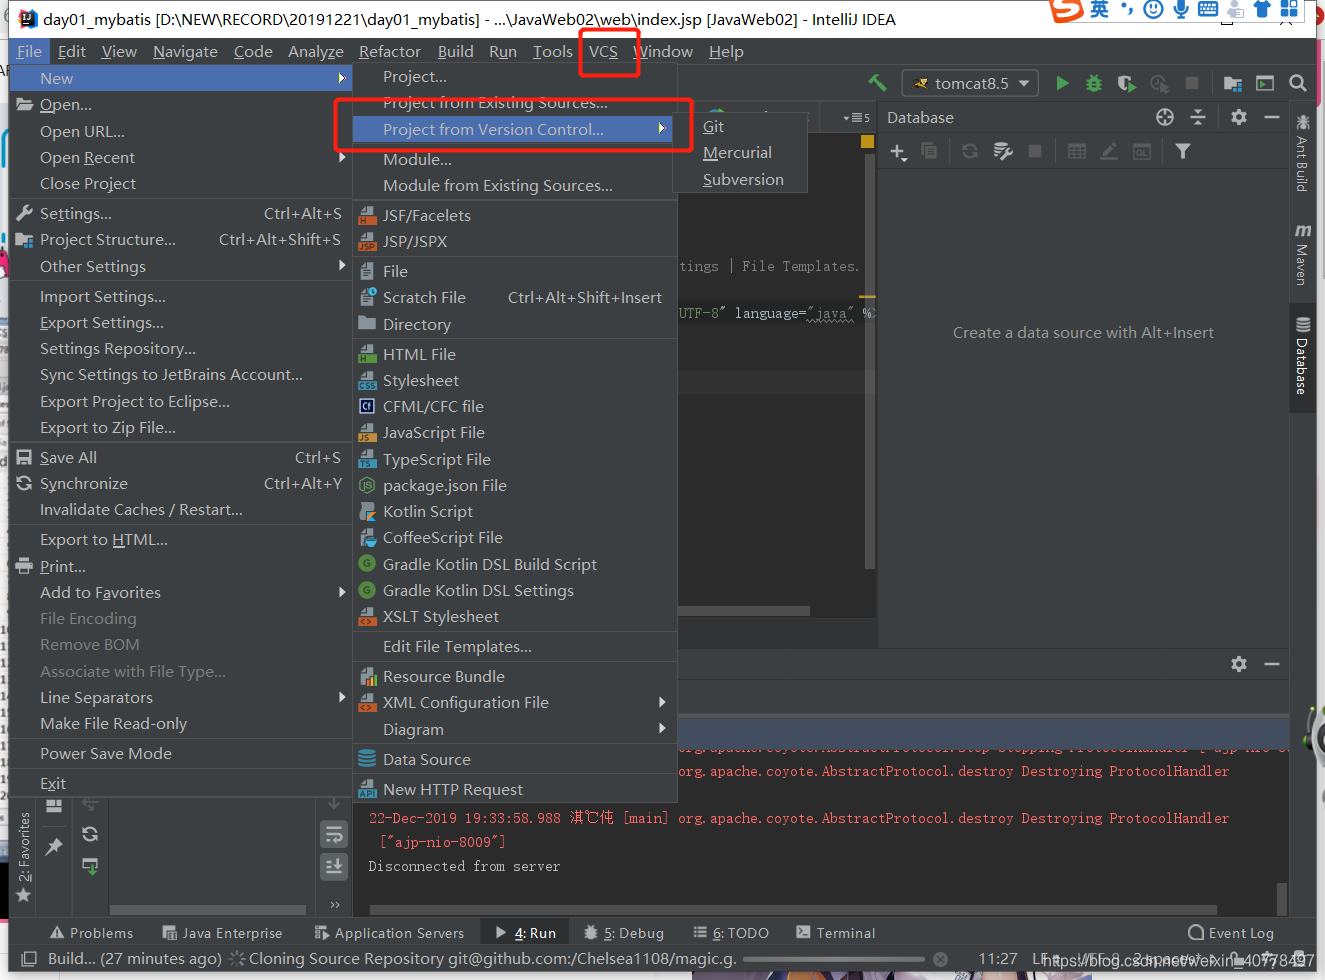Open Ant Build side panel
Viewport: 1325px width, 980px height.
1302,153
